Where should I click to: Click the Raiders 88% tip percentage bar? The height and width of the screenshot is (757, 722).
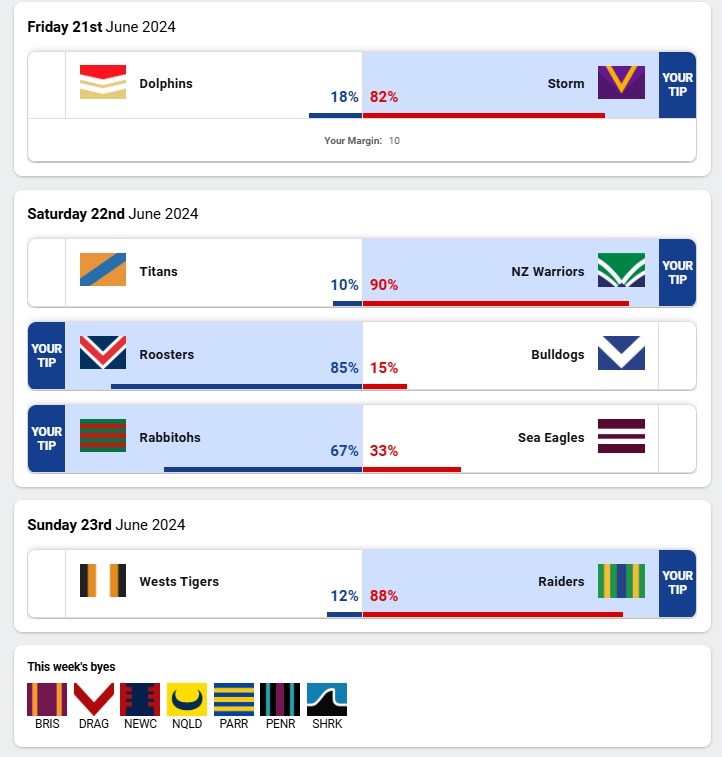pyautogui.click(x=492, y=614)
